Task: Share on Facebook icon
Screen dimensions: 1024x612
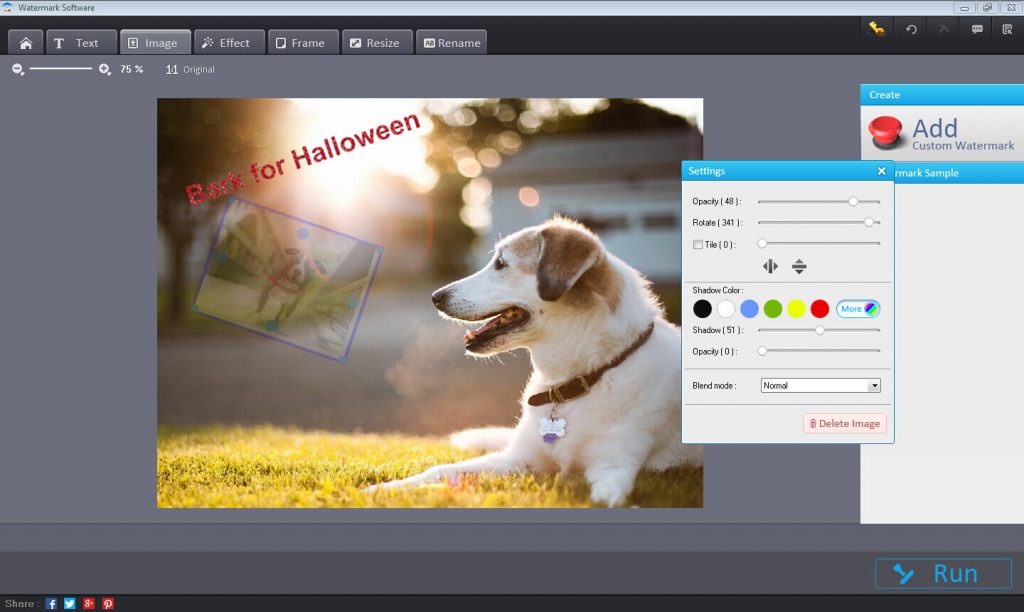Action: click(x=51, y=604)
